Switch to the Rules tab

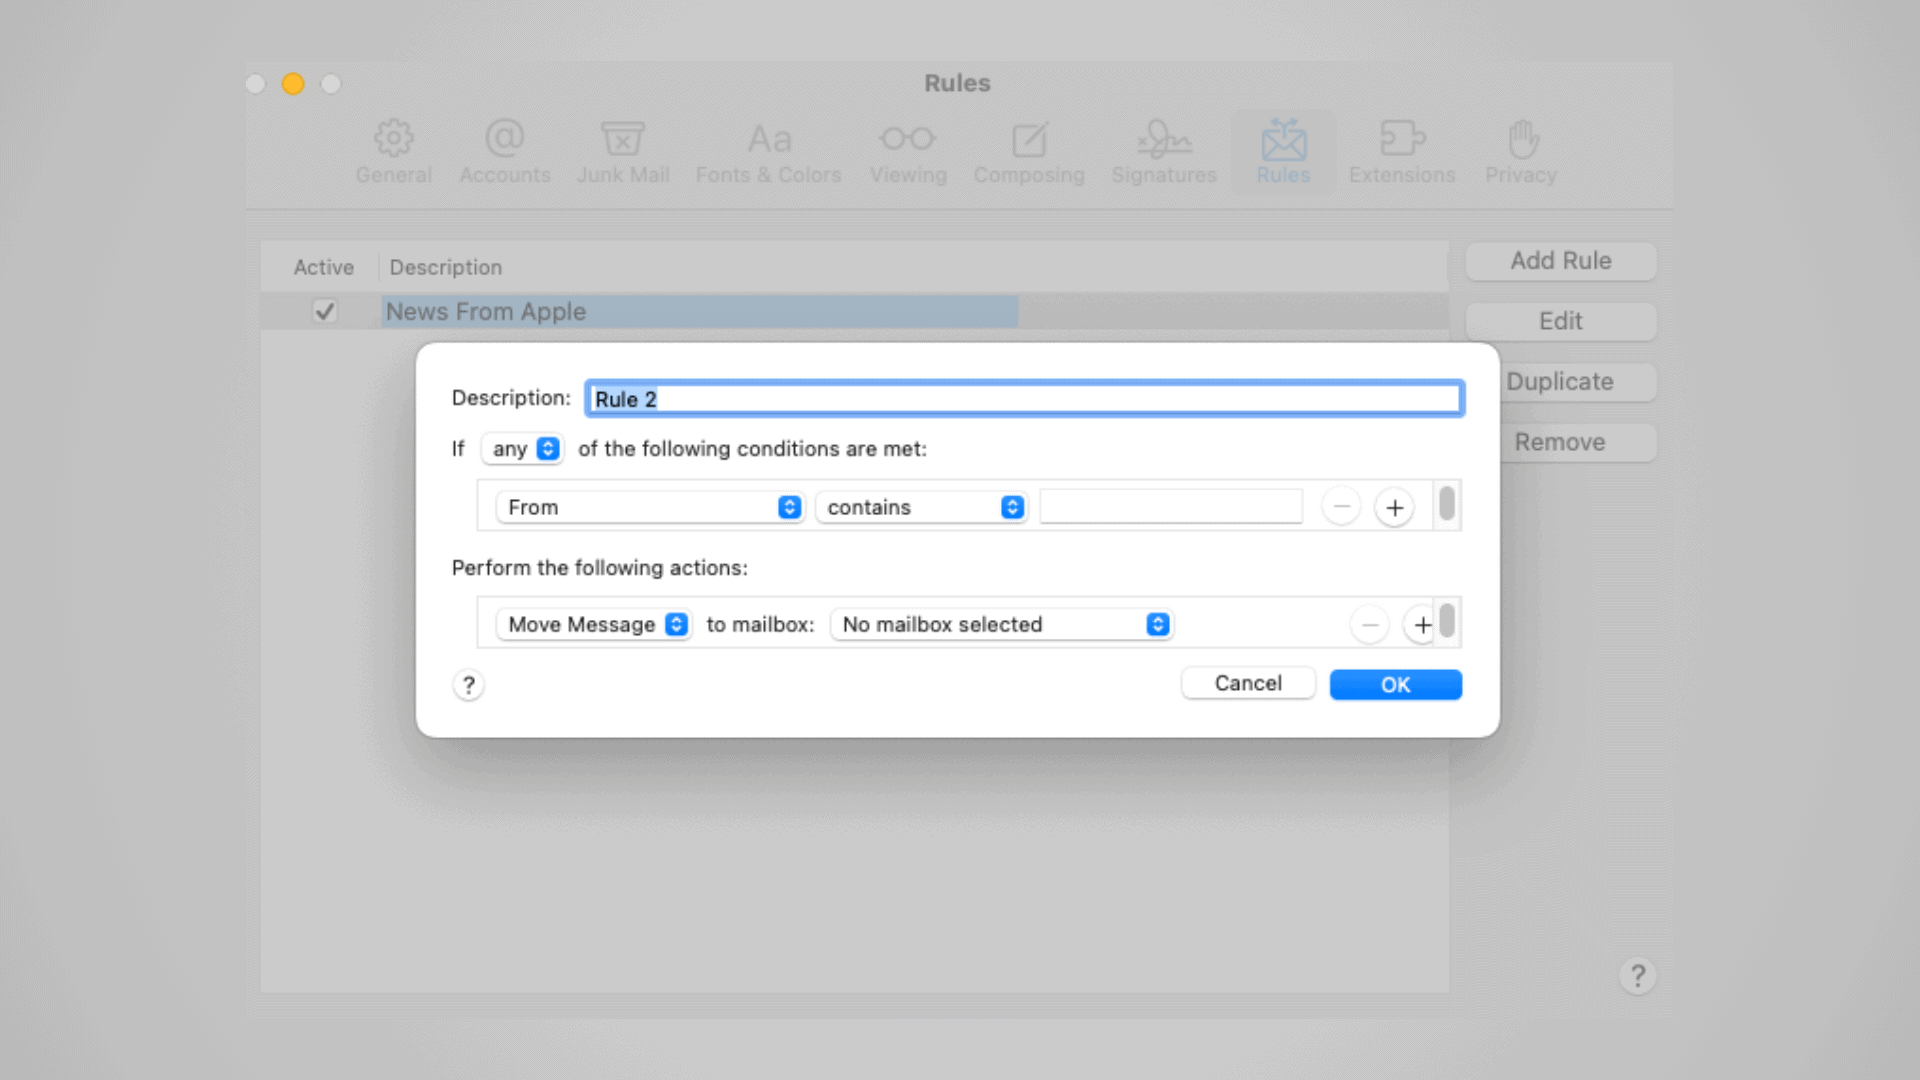1283,151
